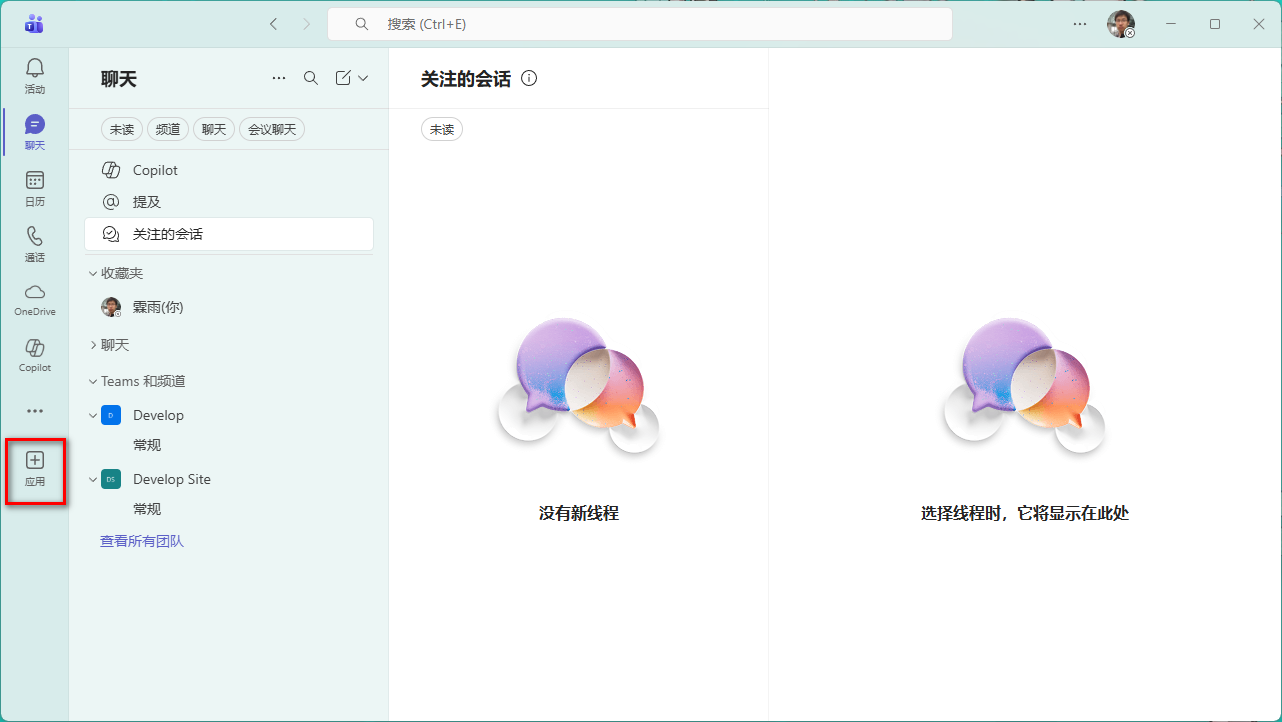The image size is (1282, 722).
Task: Filter chat list by 聊天
Action: coord(214,129)
